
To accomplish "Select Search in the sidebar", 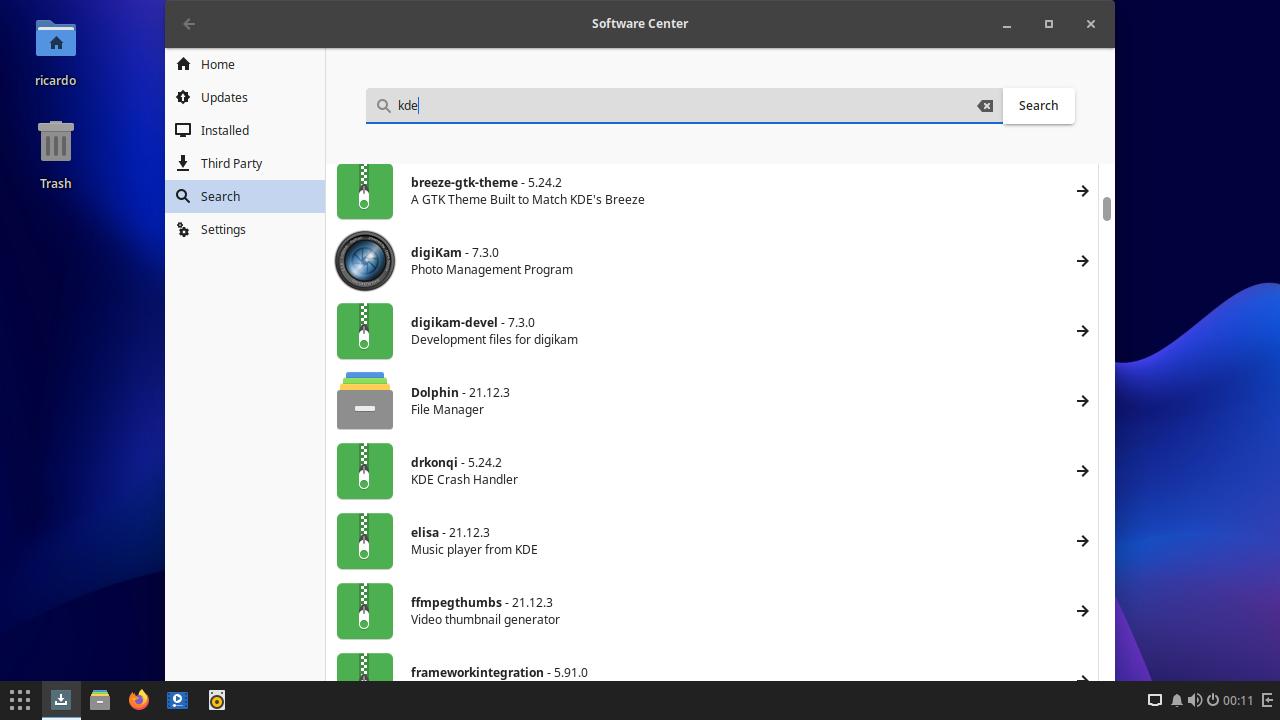I will 245,196.
